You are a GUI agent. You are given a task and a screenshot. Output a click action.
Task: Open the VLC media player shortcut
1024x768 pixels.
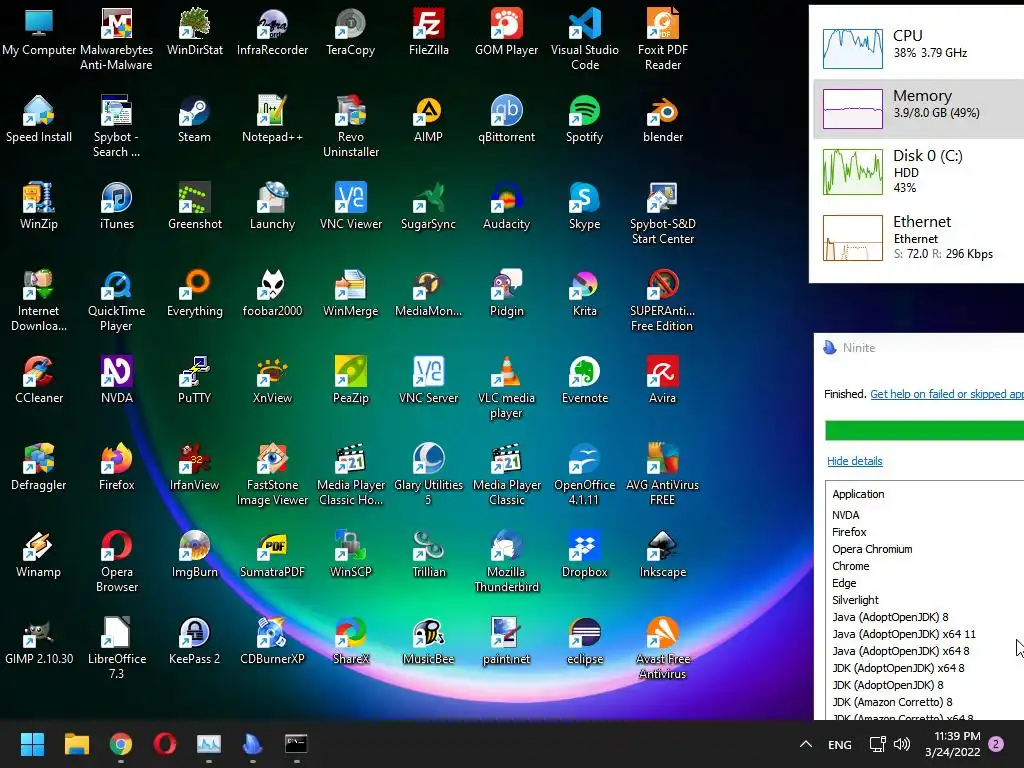[x=506, y=388]
